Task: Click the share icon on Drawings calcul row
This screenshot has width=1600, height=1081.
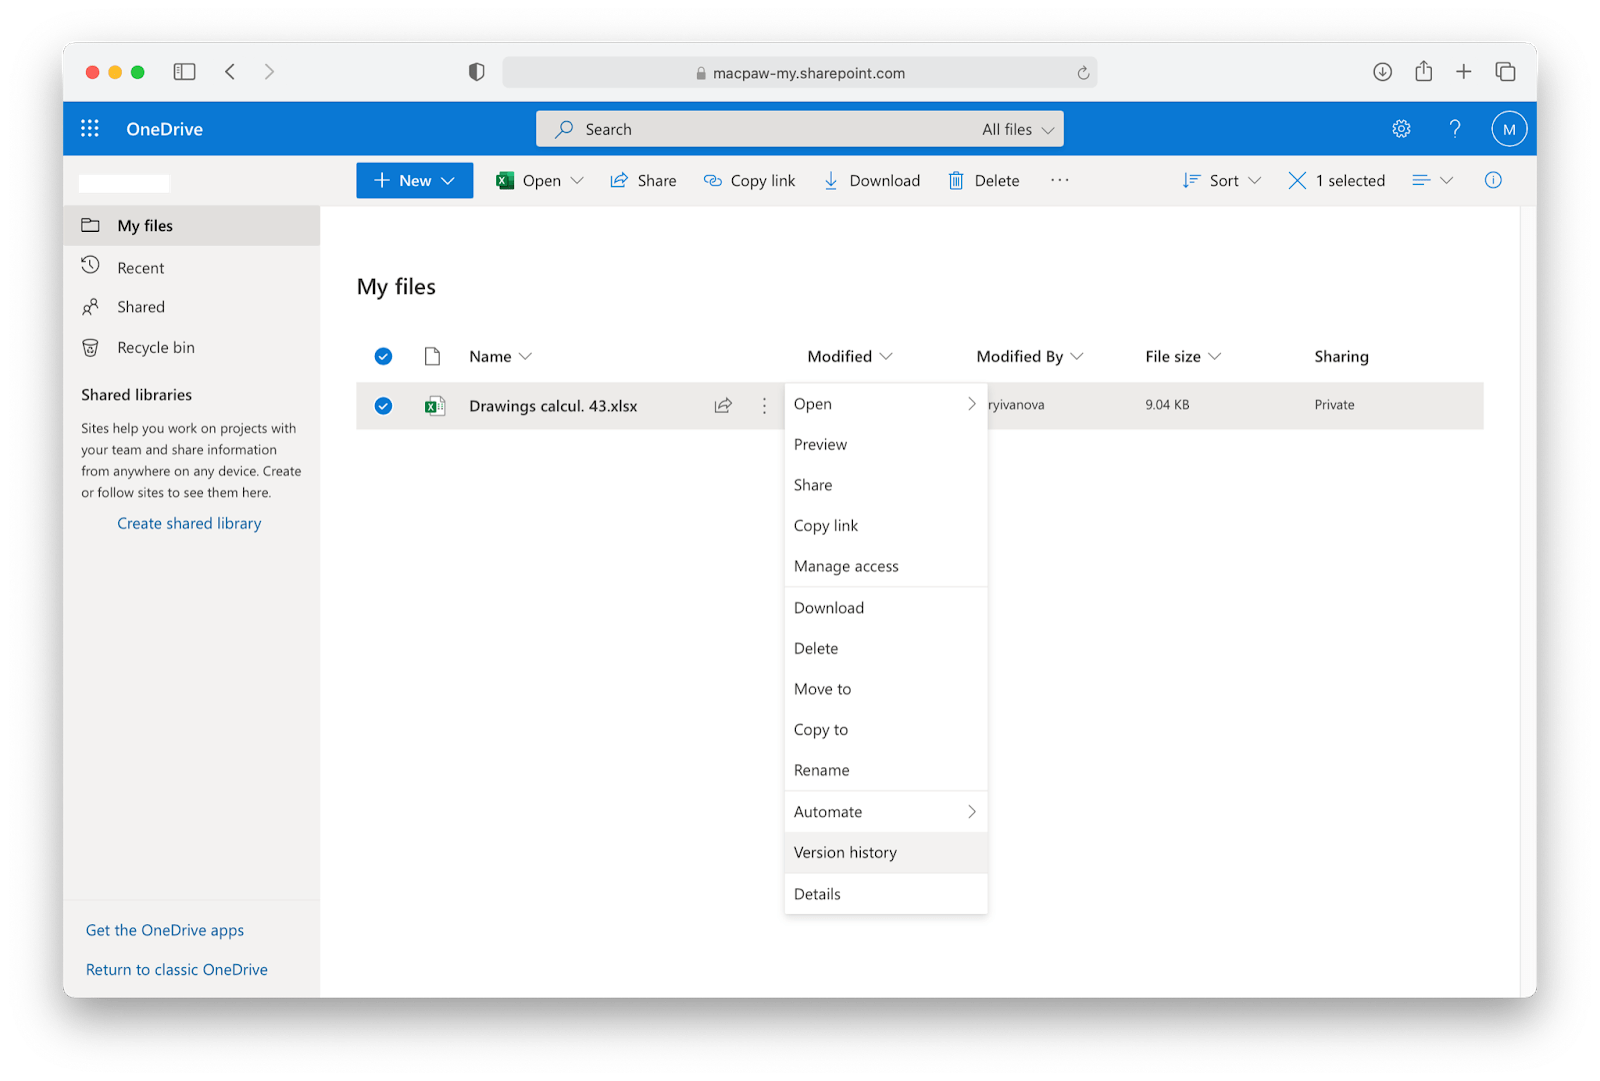Action: pyautogui.click(x=723, y=405)
